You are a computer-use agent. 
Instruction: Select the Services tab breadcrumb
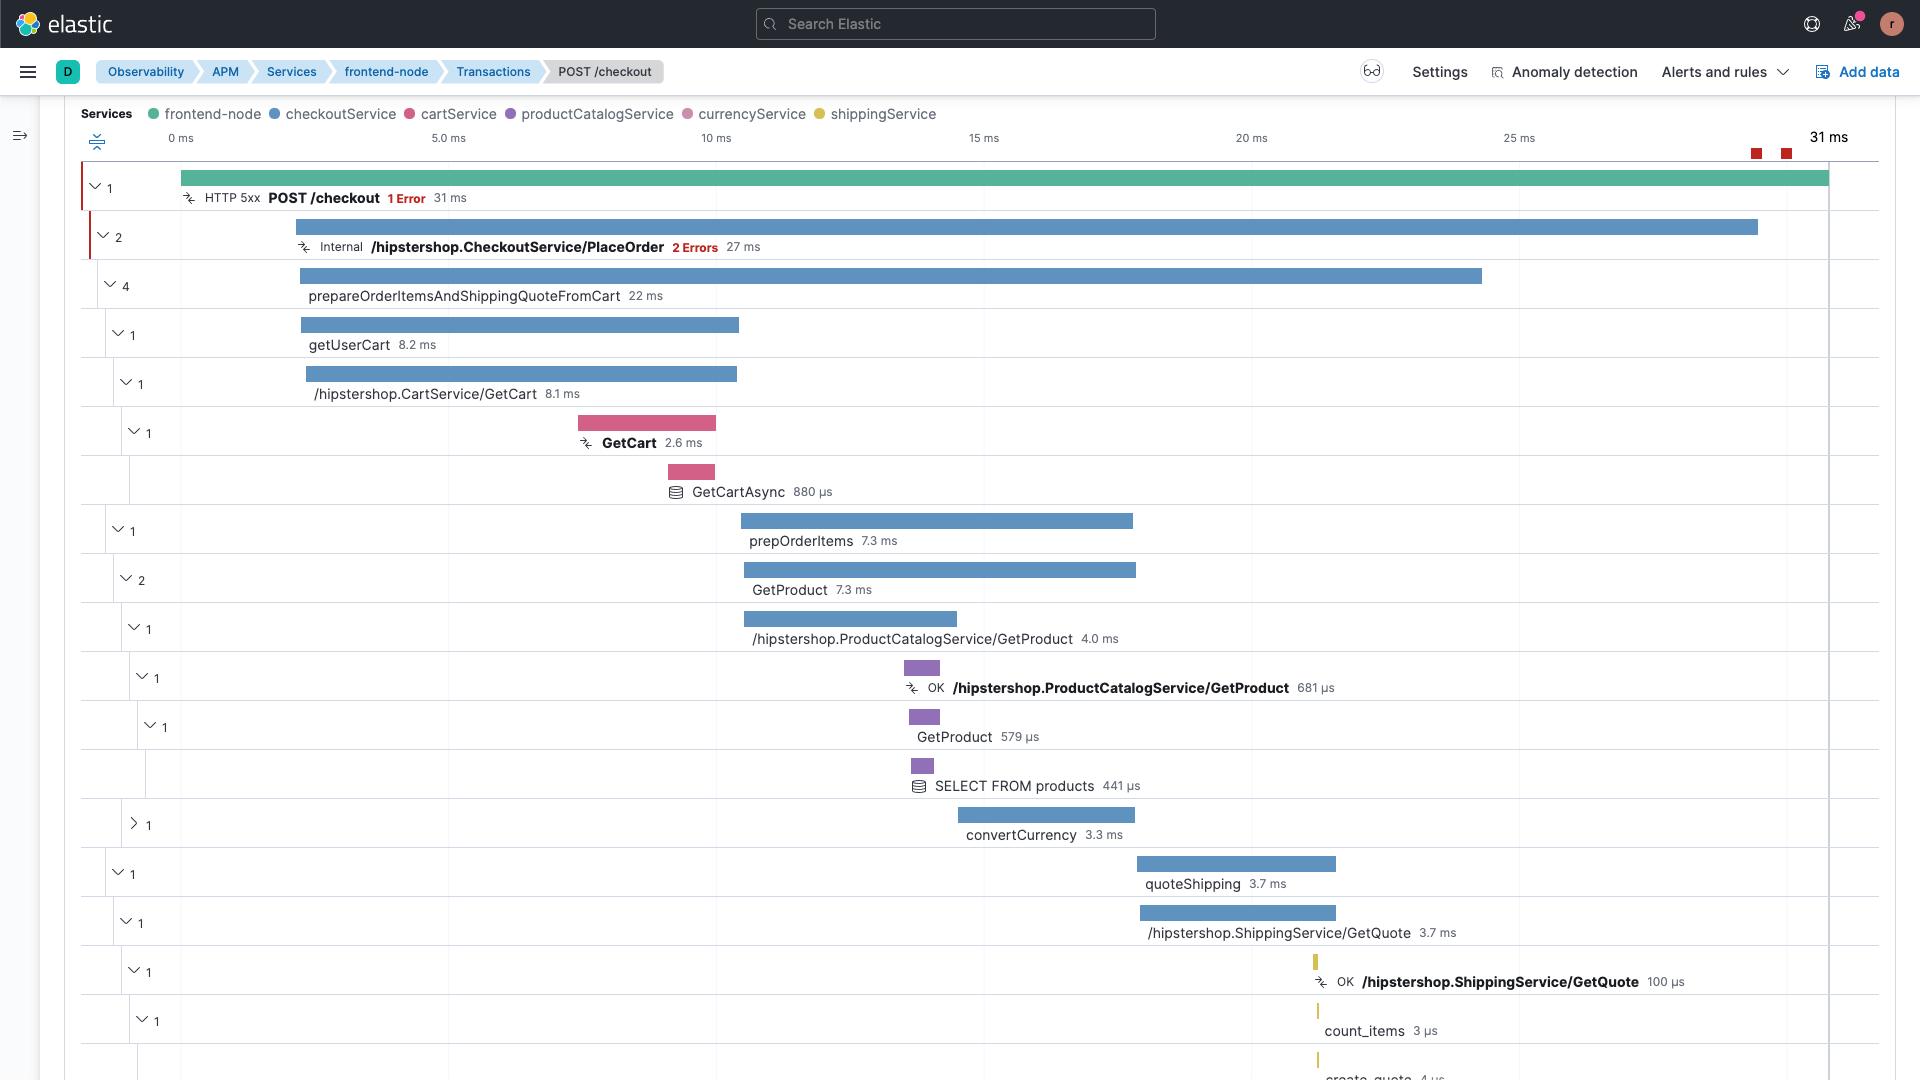[x=290, y=71]
